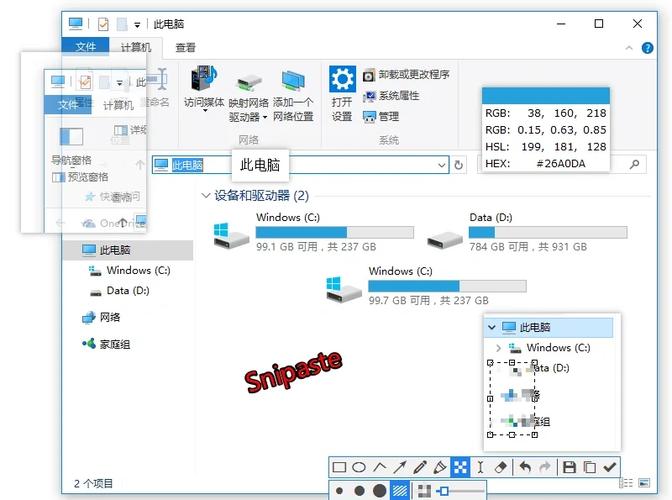The image size is (672, 500).
Task: Select the arrow annotation tool
Action: click(399, 467)
